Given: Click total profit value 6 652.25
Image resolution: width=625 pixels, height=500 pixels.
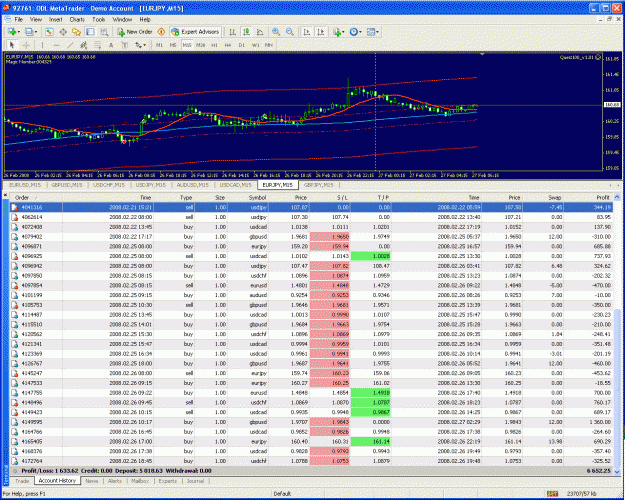Looking at the screenshot, I should 599,471.
